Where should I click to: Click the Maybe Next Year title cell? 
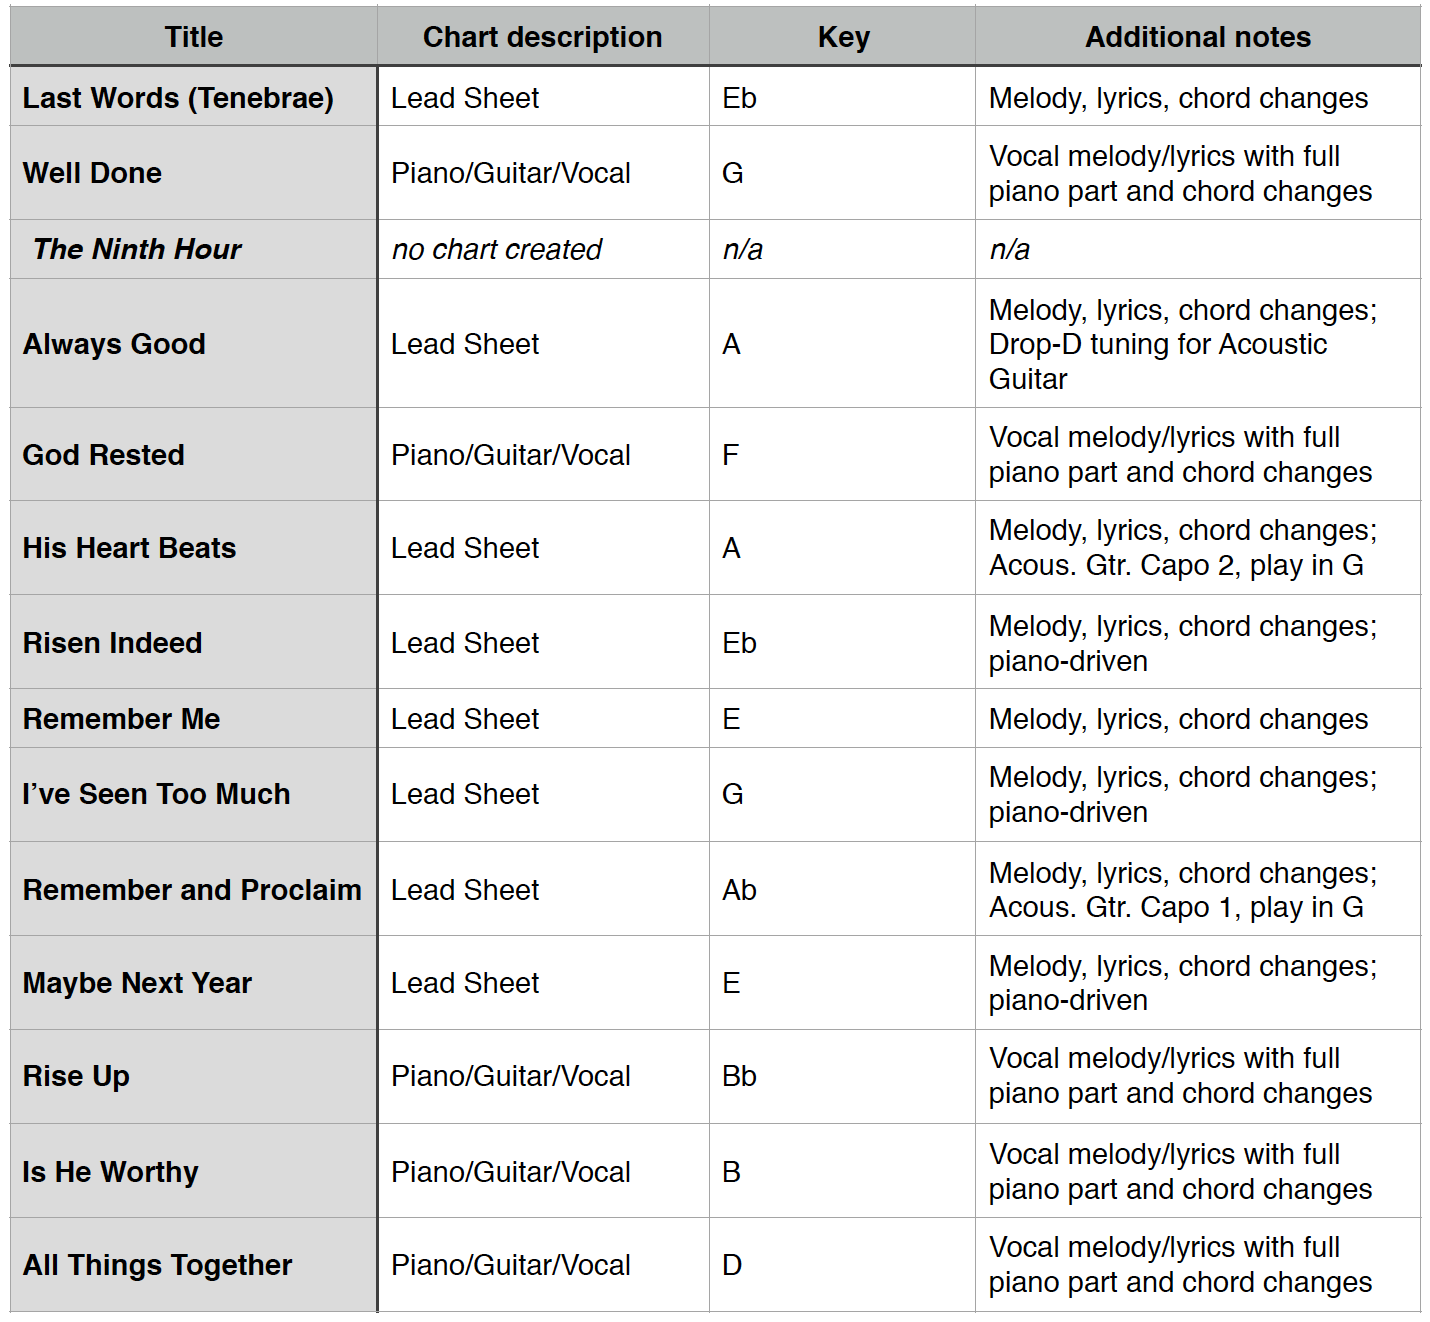(x=138, y=983)
